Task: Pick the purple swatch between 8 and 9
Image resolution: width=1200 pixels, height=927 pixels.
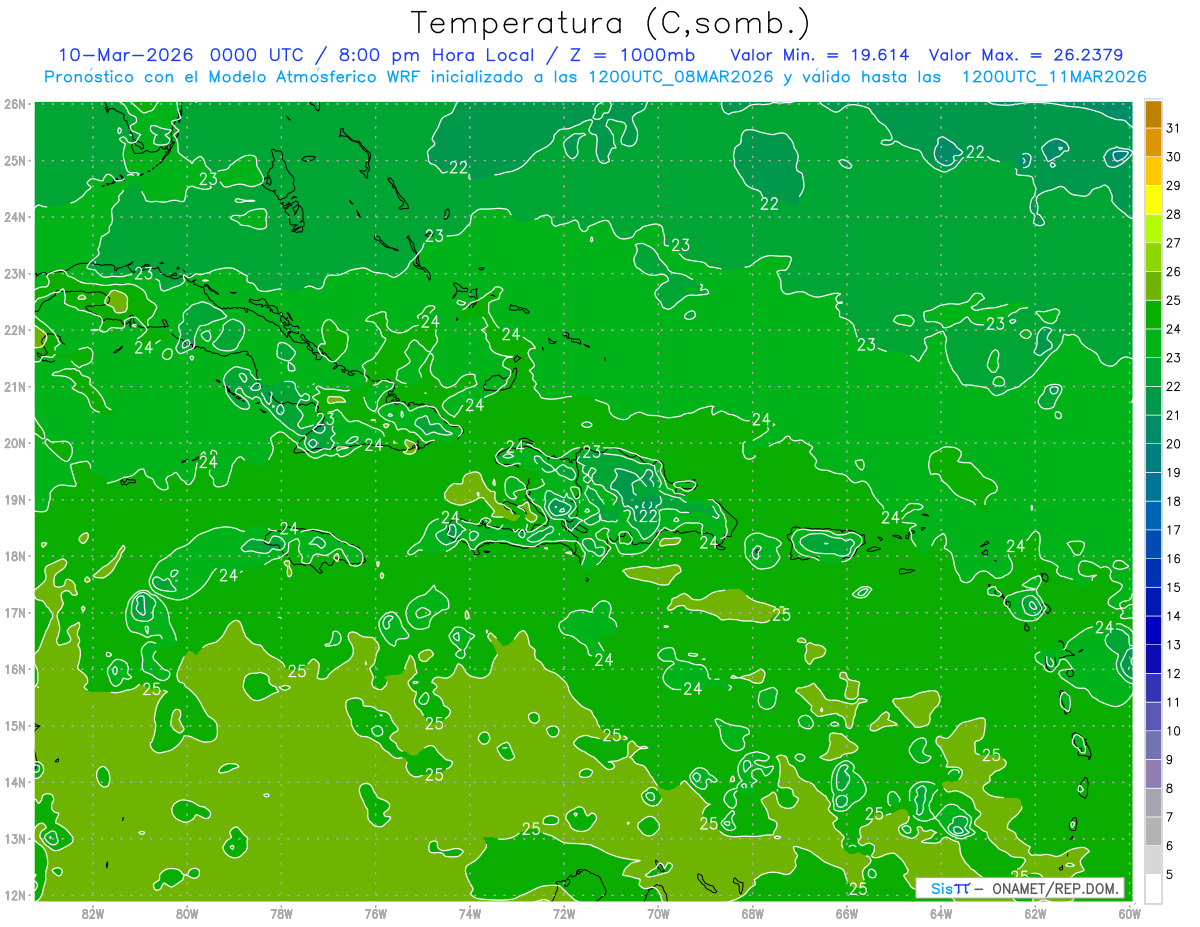Action: pos(1153,774)
